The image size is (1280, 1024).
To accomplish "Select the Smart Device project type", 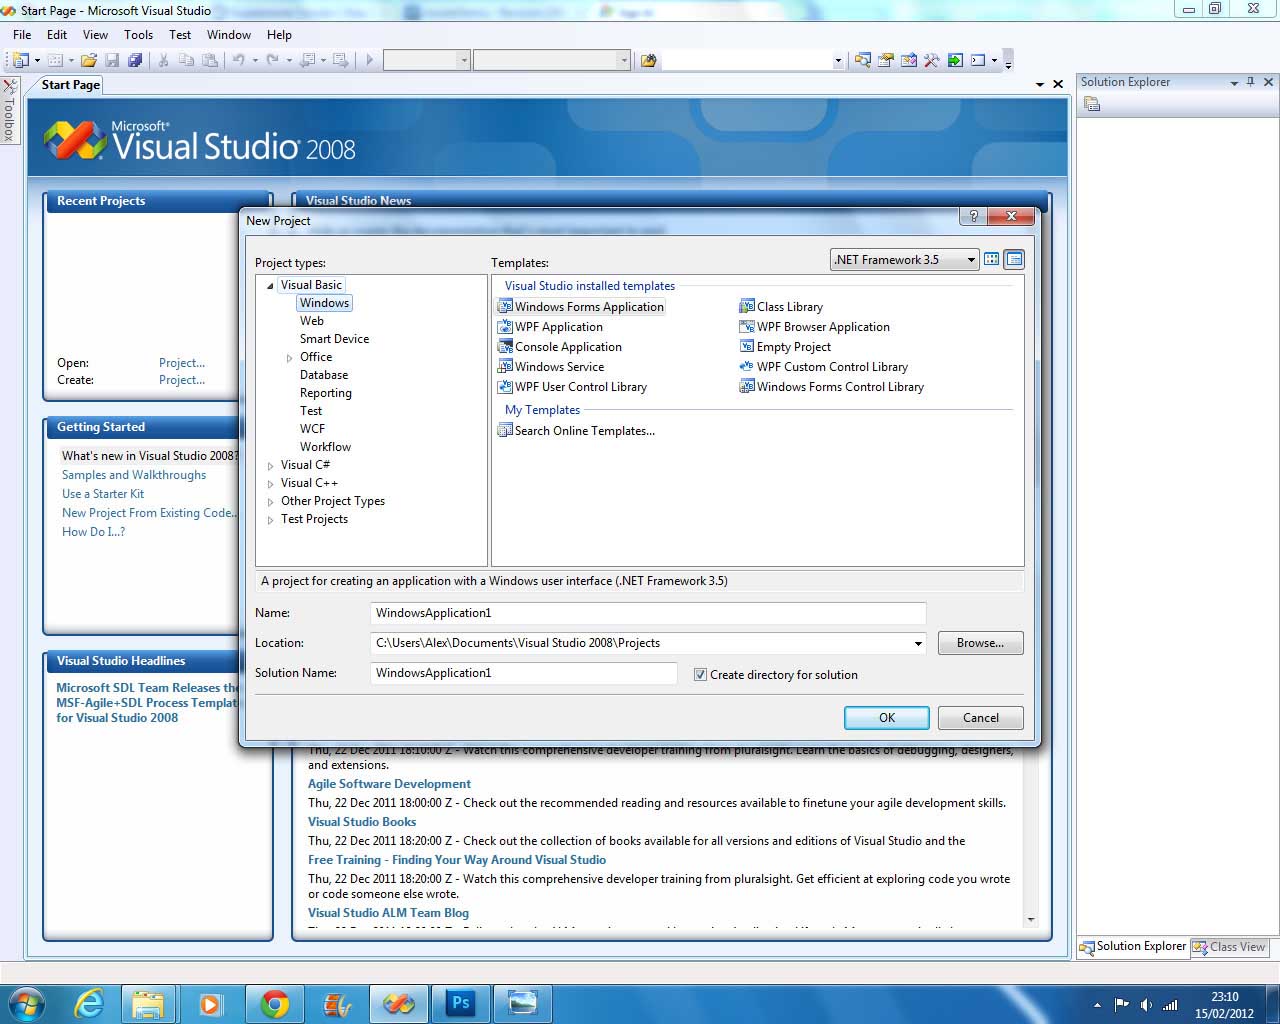I will [x=334, y=339].
